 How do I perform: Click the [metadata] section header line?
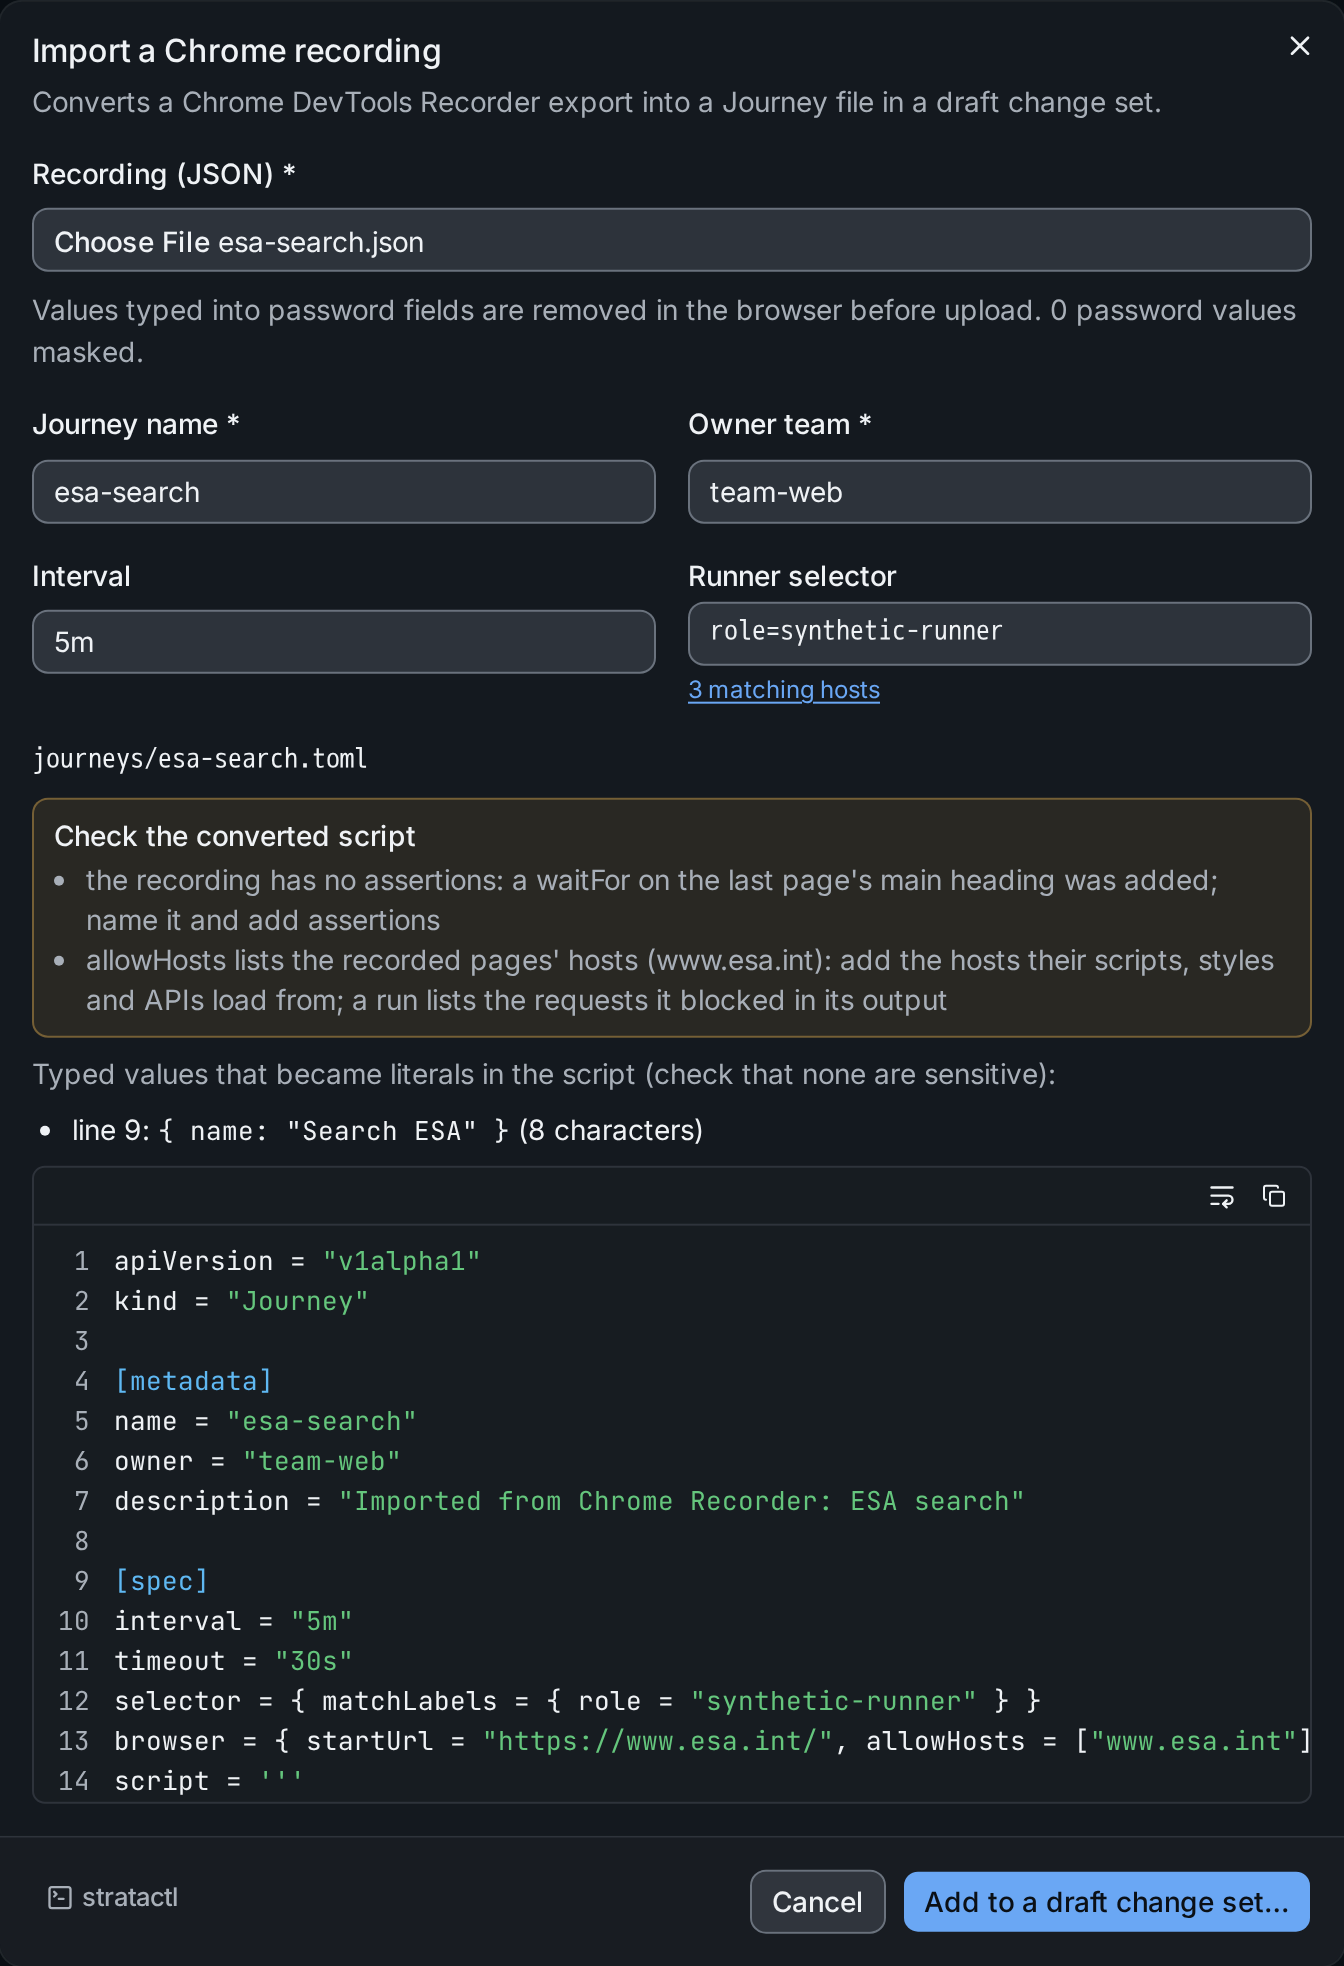[193, 1381]
